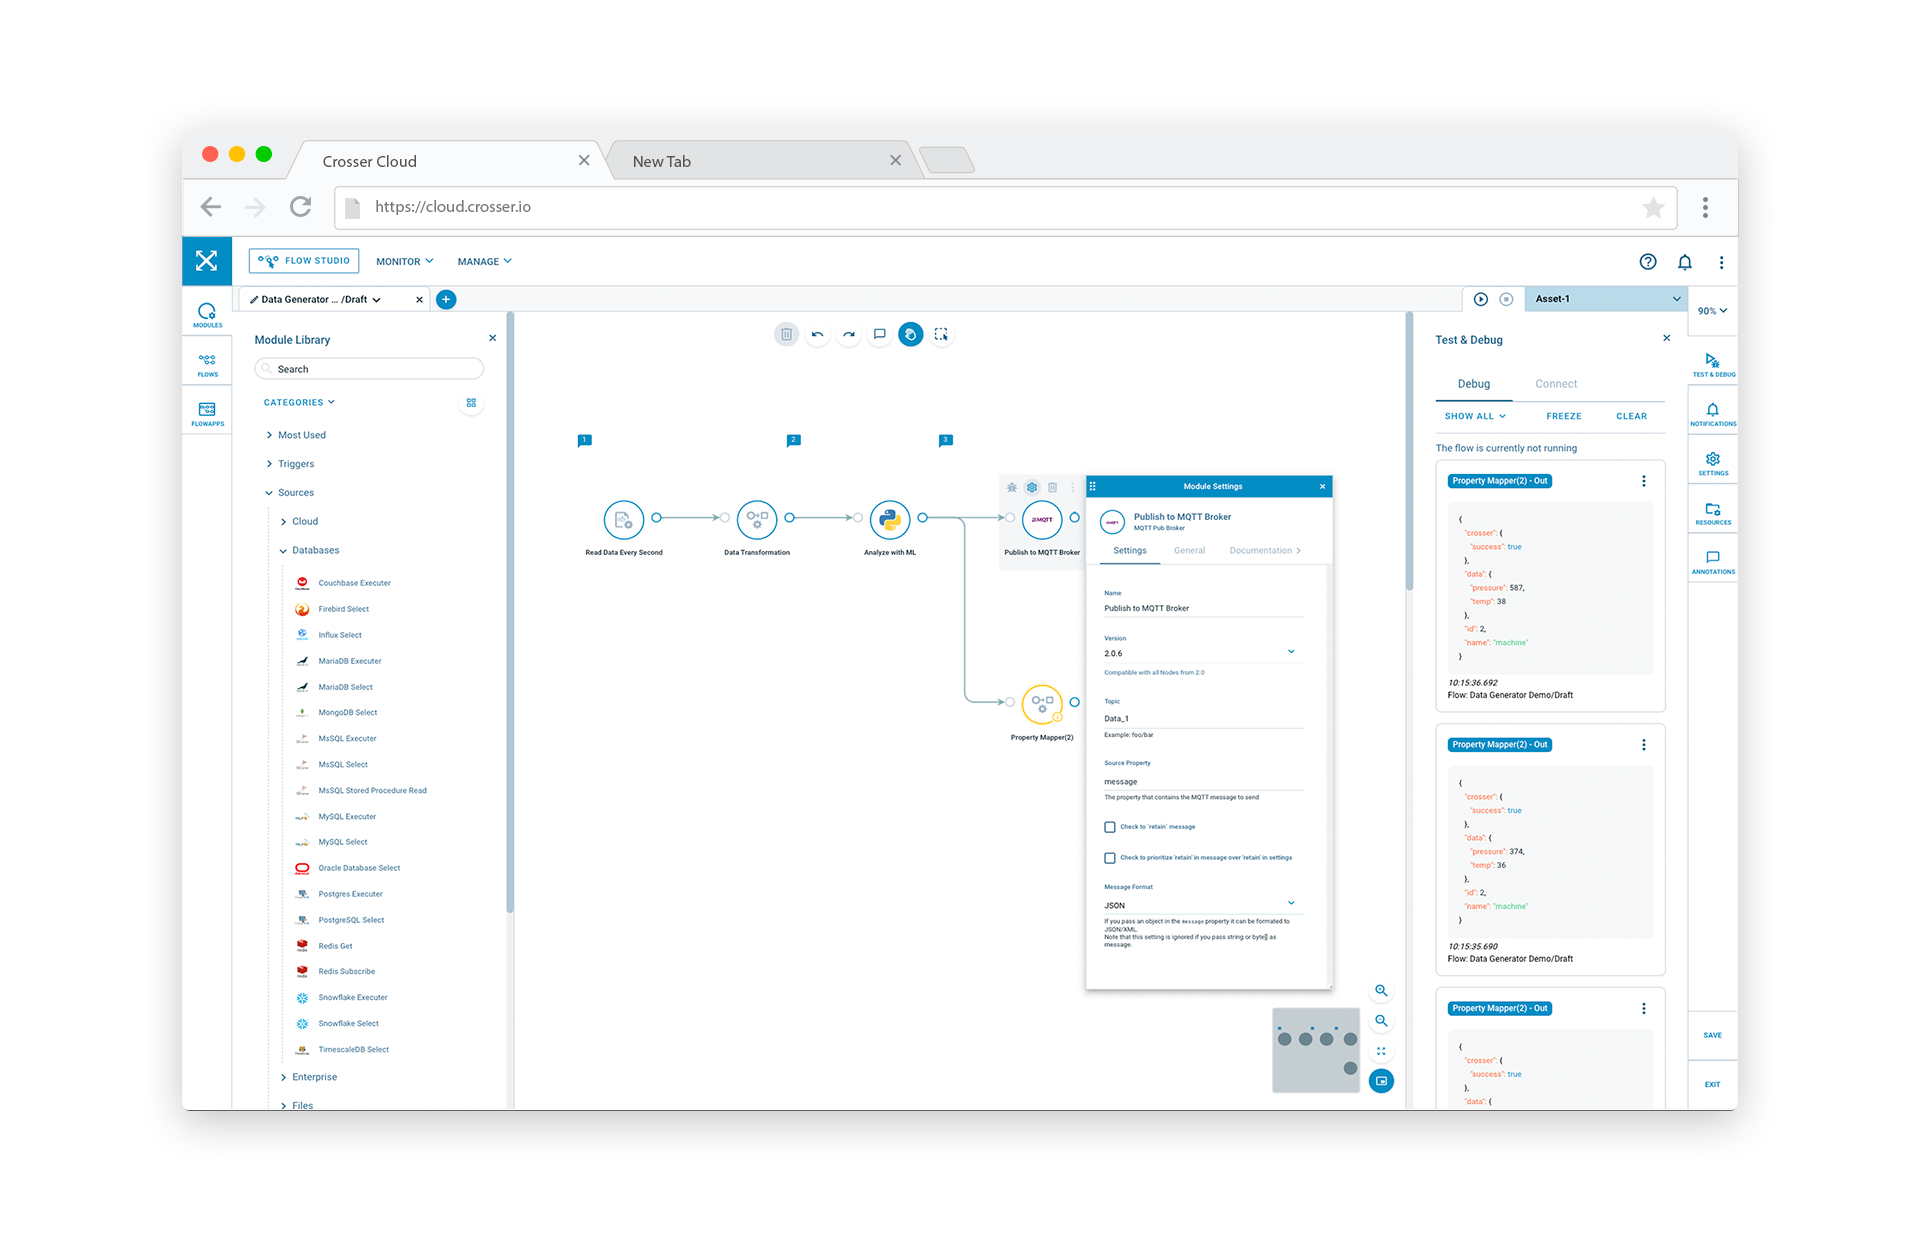Open Settings in right sidebar

click(1713, 464)
